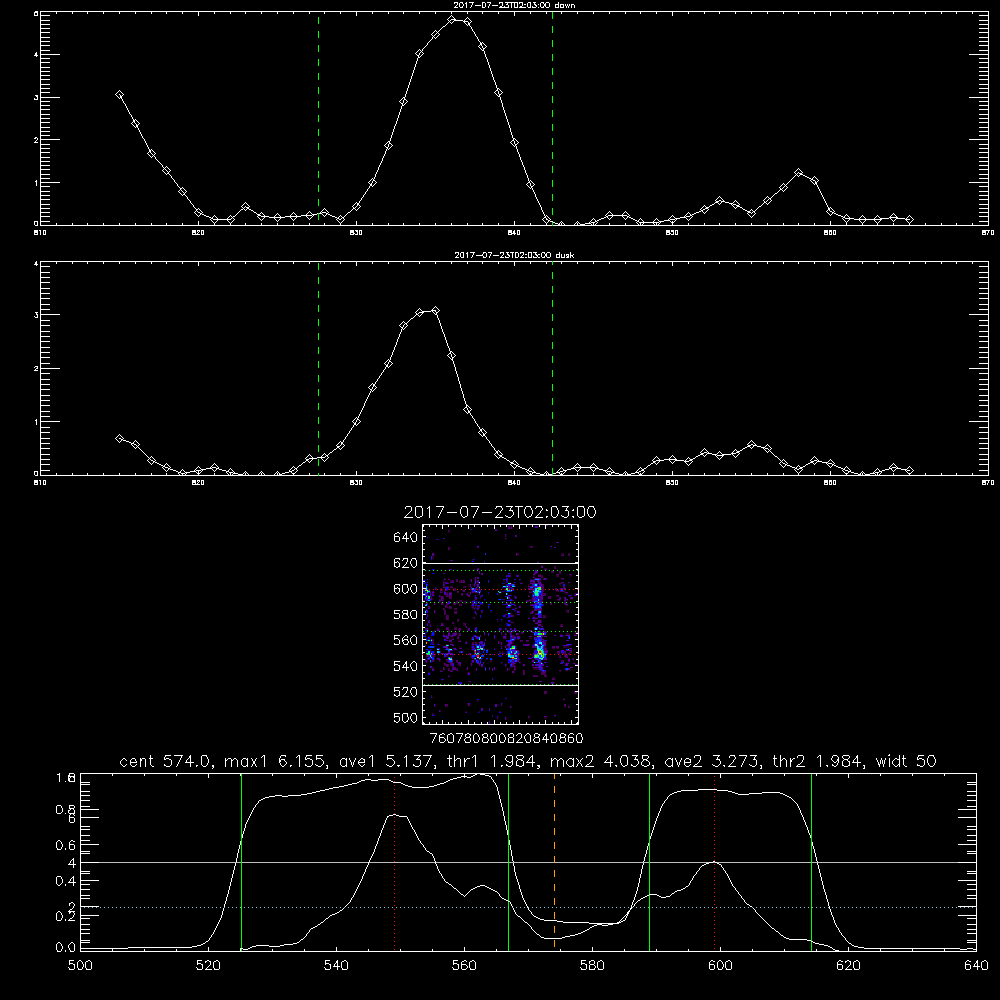
Task: Select the highest diamond marker on the dusk curve
Action: tap(436, 311)
